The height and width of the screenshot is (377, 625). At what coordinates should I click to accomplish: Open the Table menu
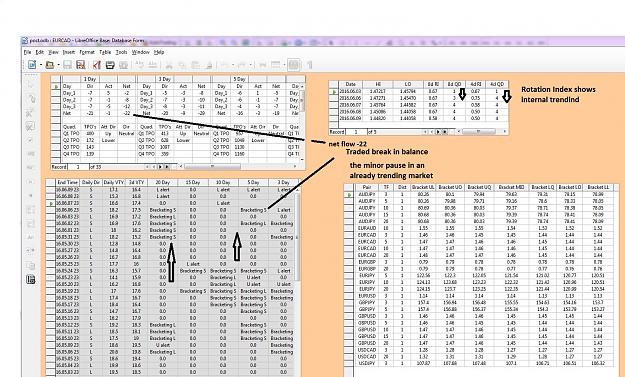[105, 52]
